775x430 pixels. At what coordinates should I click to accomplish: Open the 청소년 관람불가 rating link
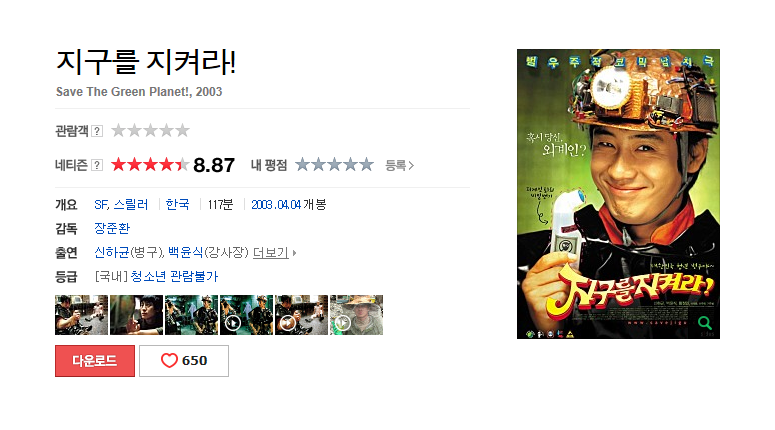[x=174, y=276]
